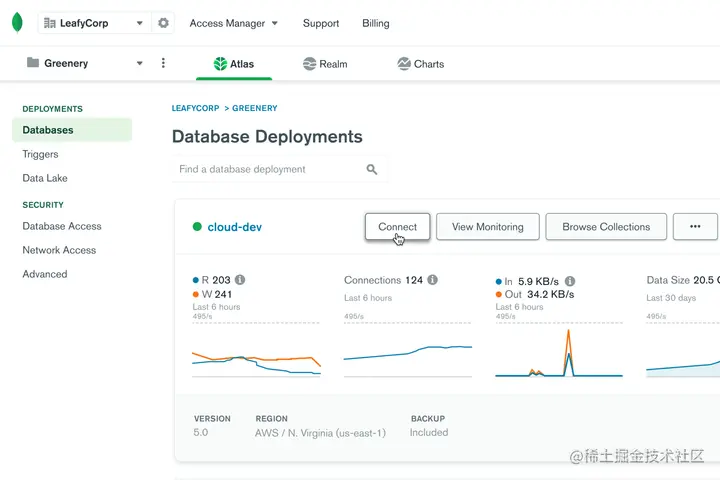
Task: Click the "AWS / N. Virginia (us-east-1)" region text
Action: [321, 433]
